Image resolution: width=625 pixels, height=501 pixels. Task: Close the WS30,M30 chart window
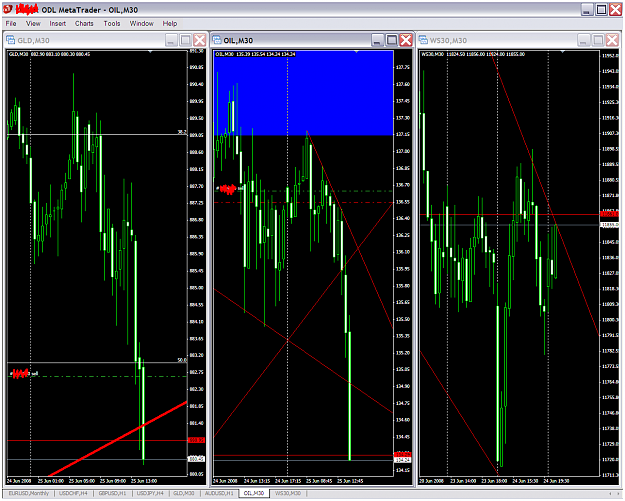point(612,40)
